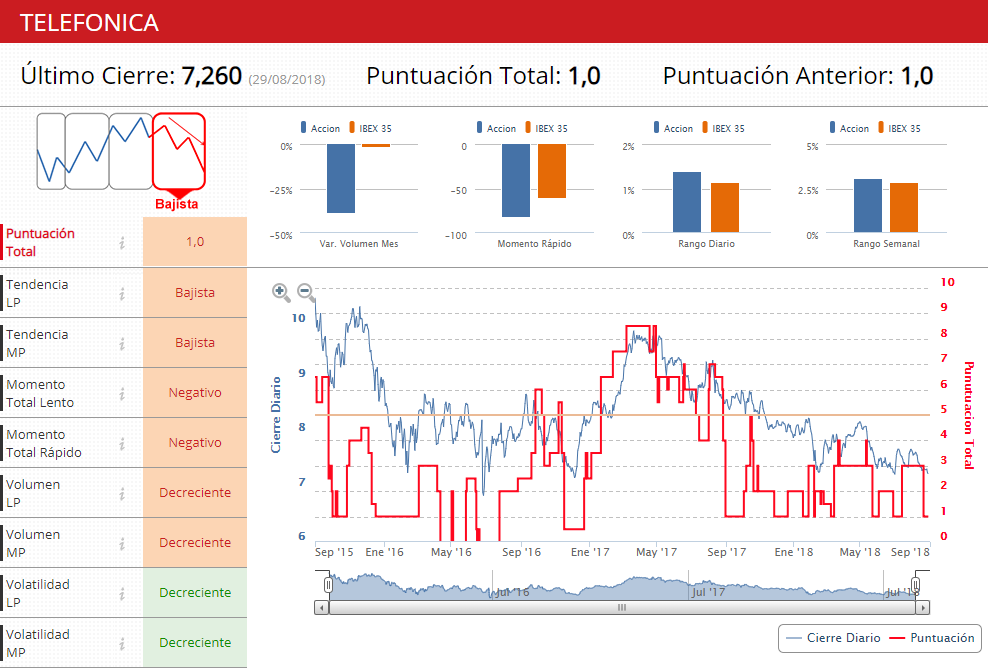
Task: Click Decreciente value for Volumen LP
Action: point(195,493)
